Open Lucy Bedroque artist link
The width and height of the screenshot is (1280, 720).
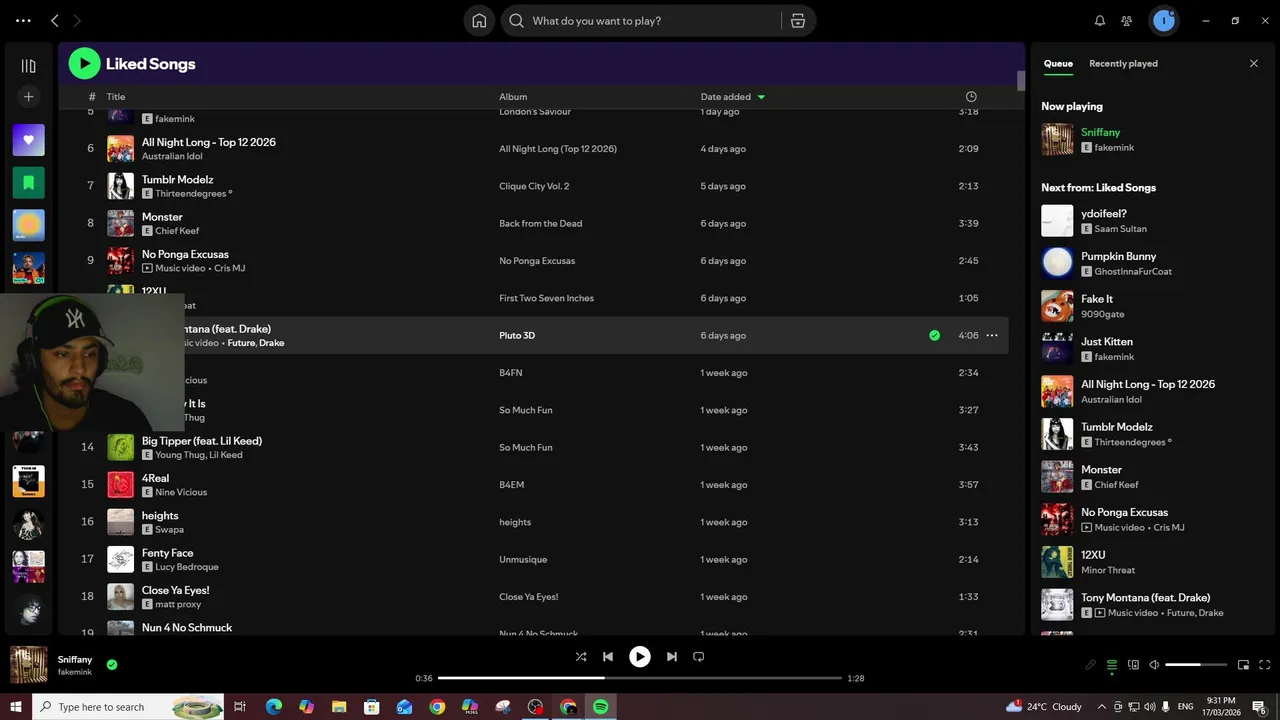(187, 567)
